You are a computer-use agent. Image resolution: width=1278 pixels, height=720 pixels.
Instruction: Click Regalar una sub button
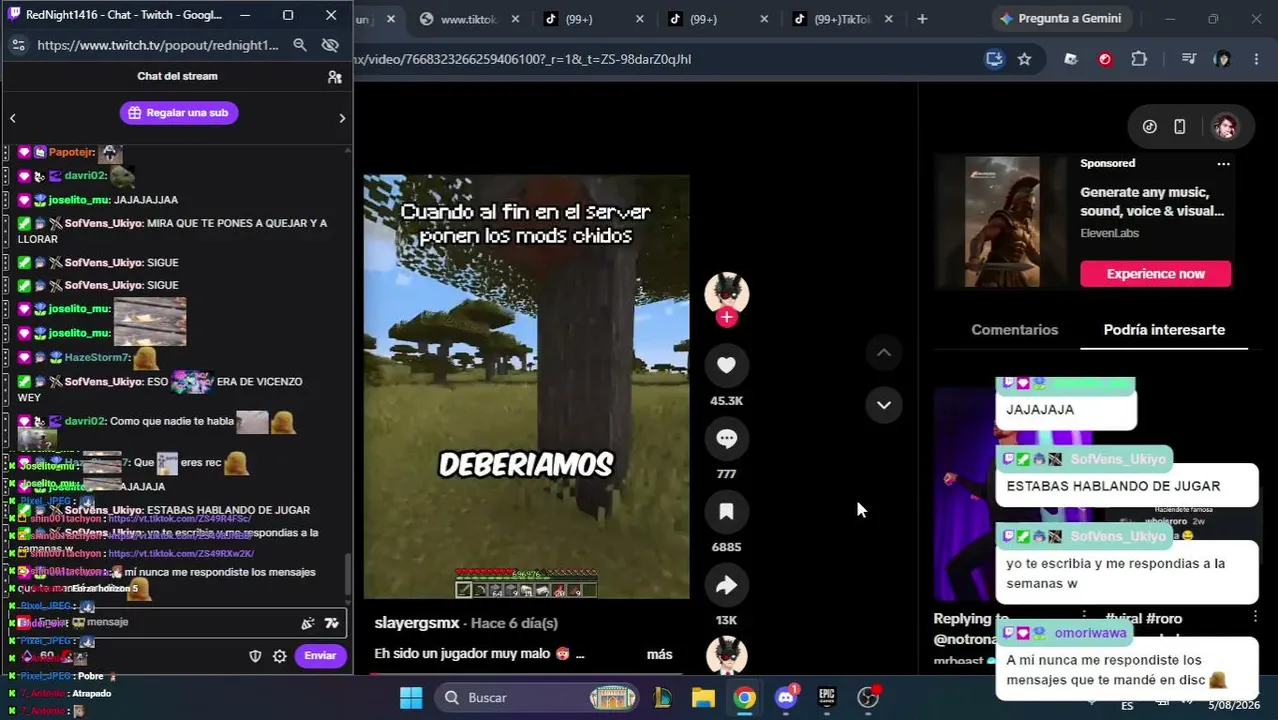[179, 113]
